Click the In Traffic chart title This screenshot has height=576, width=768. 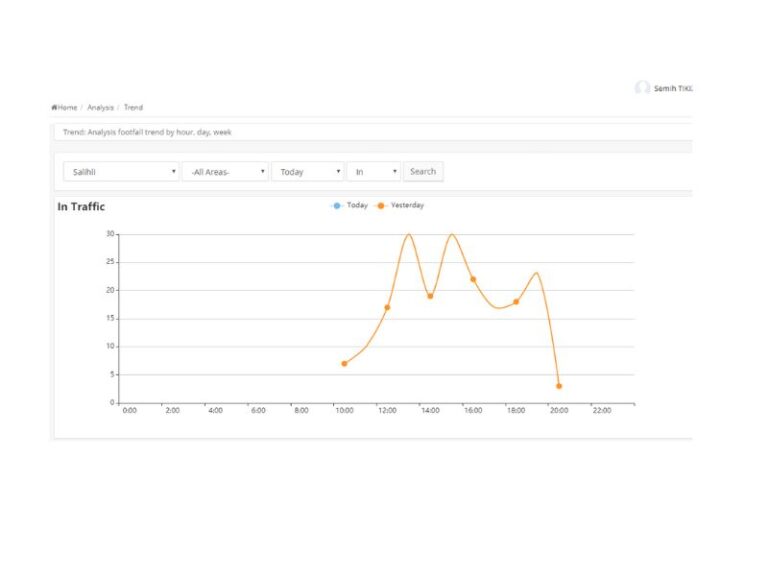tap(81, 207)
